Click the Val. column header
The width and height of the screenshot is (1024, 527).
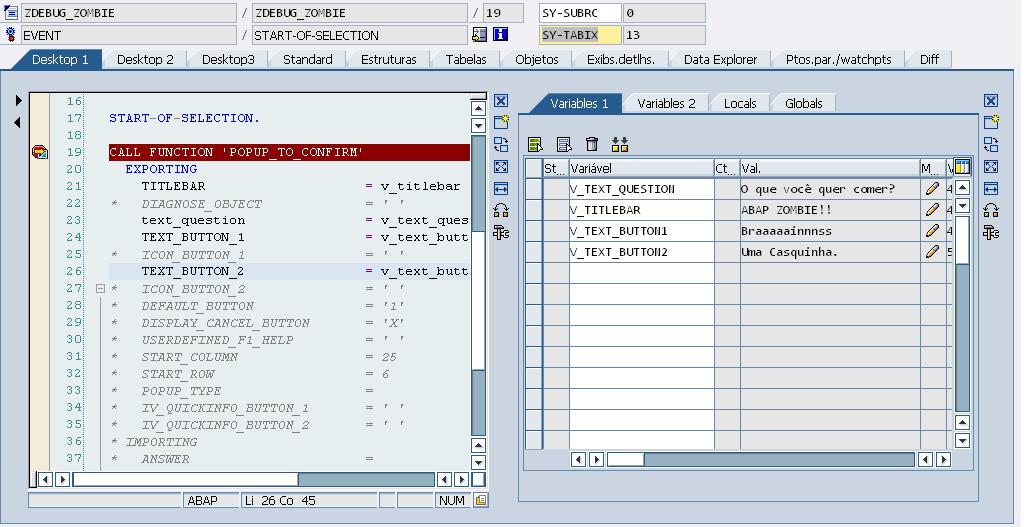click(x=828, y=168)
